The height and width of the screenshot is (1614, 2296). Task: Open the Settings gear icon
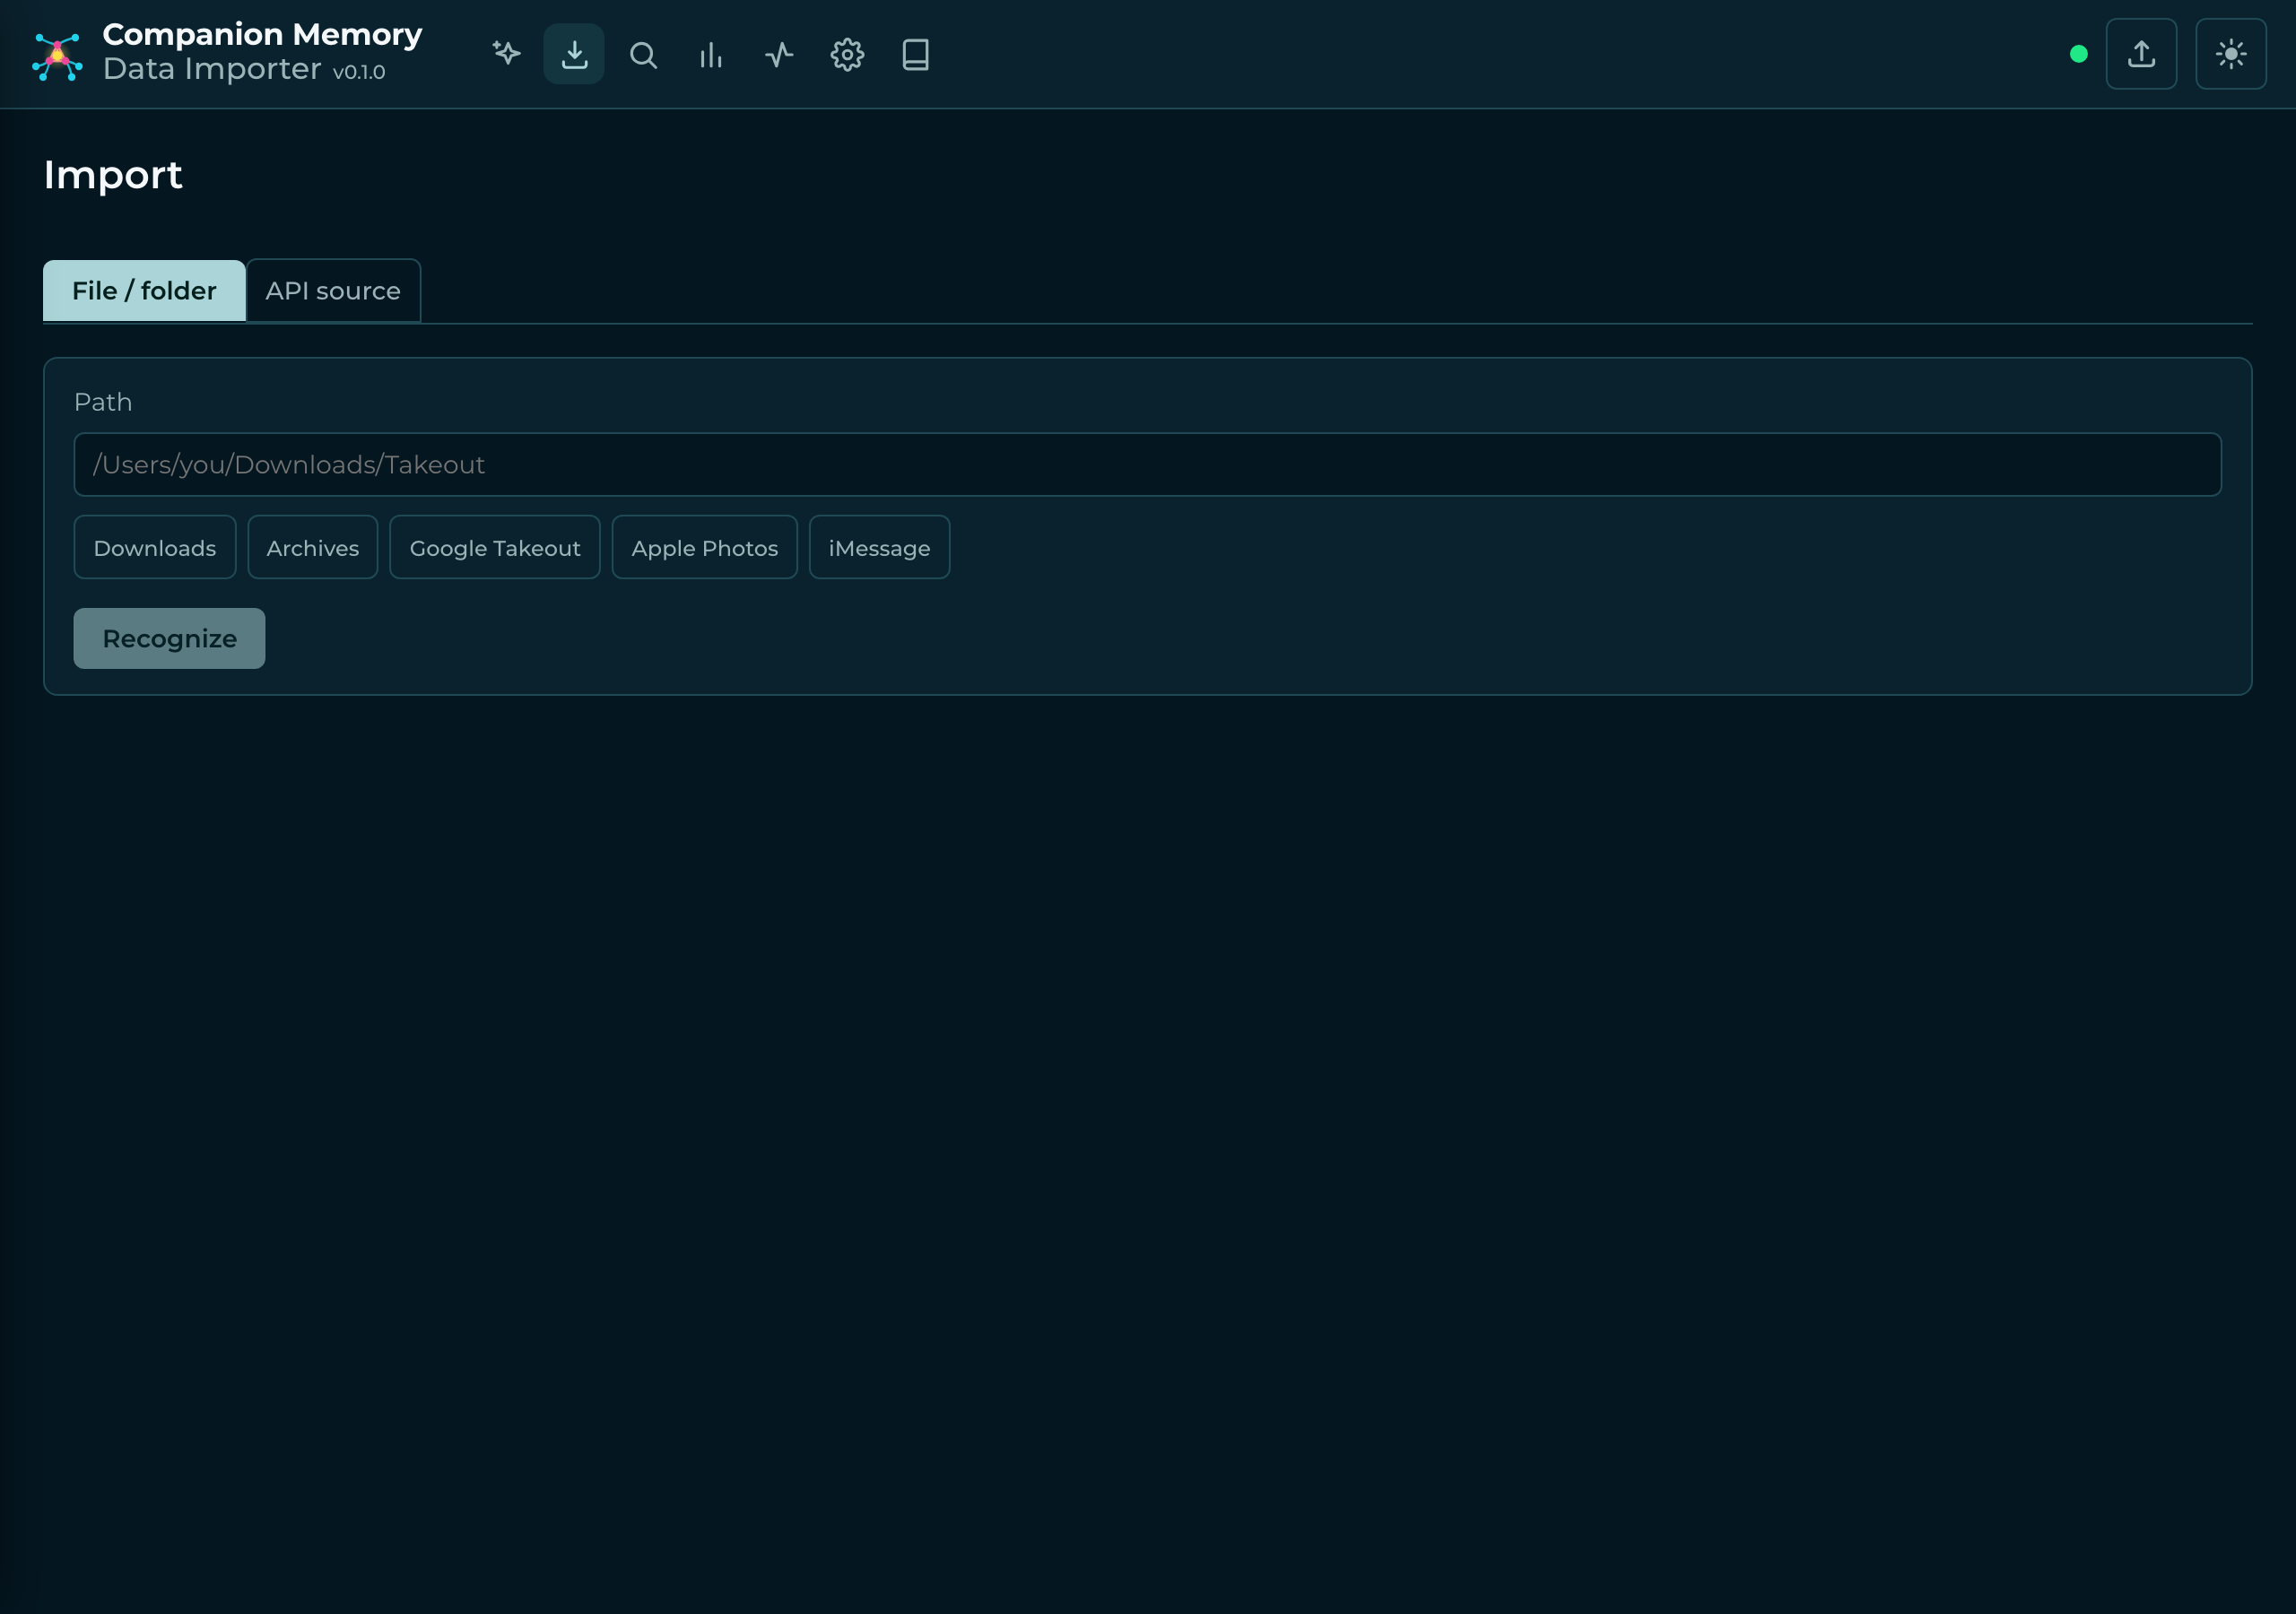(x=847, y=54)
